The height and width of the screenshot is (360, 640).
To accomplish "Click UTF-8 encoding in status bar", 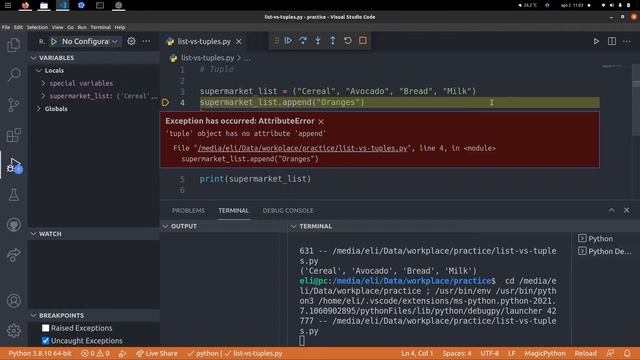I will click(489, 353).
